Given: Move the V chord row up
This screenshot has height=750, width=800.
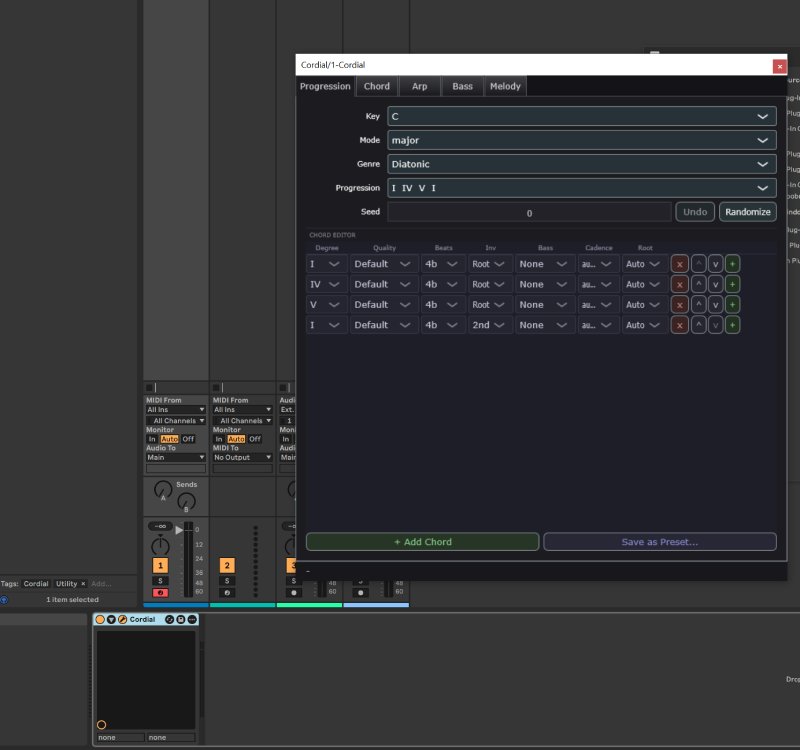Looking at the screenshot, I should coord(698,305).
